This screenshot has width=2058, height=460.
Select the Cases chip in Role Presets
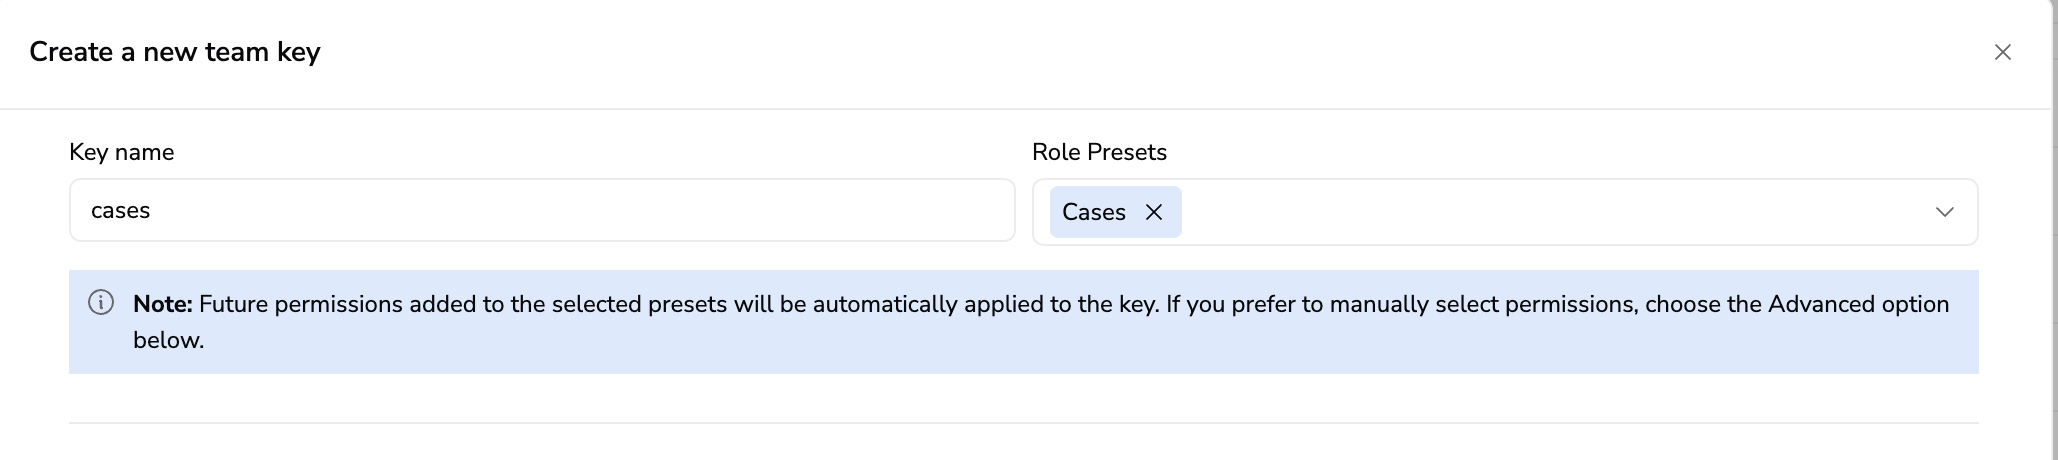point(1093,212)
